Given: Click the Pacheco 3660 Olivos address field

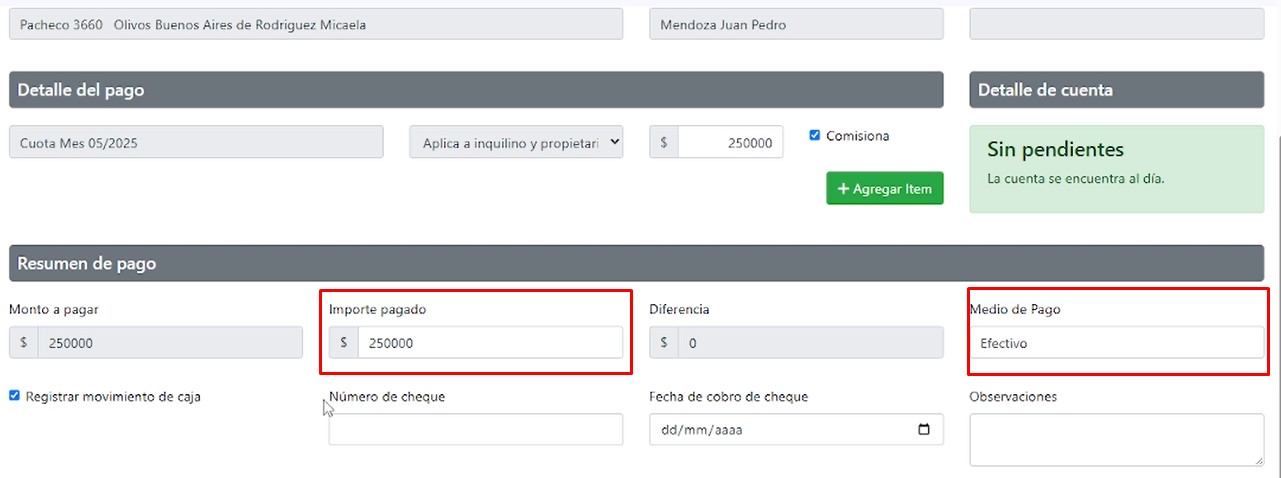Looking at the screenshot, I should (x=316, y=24).
